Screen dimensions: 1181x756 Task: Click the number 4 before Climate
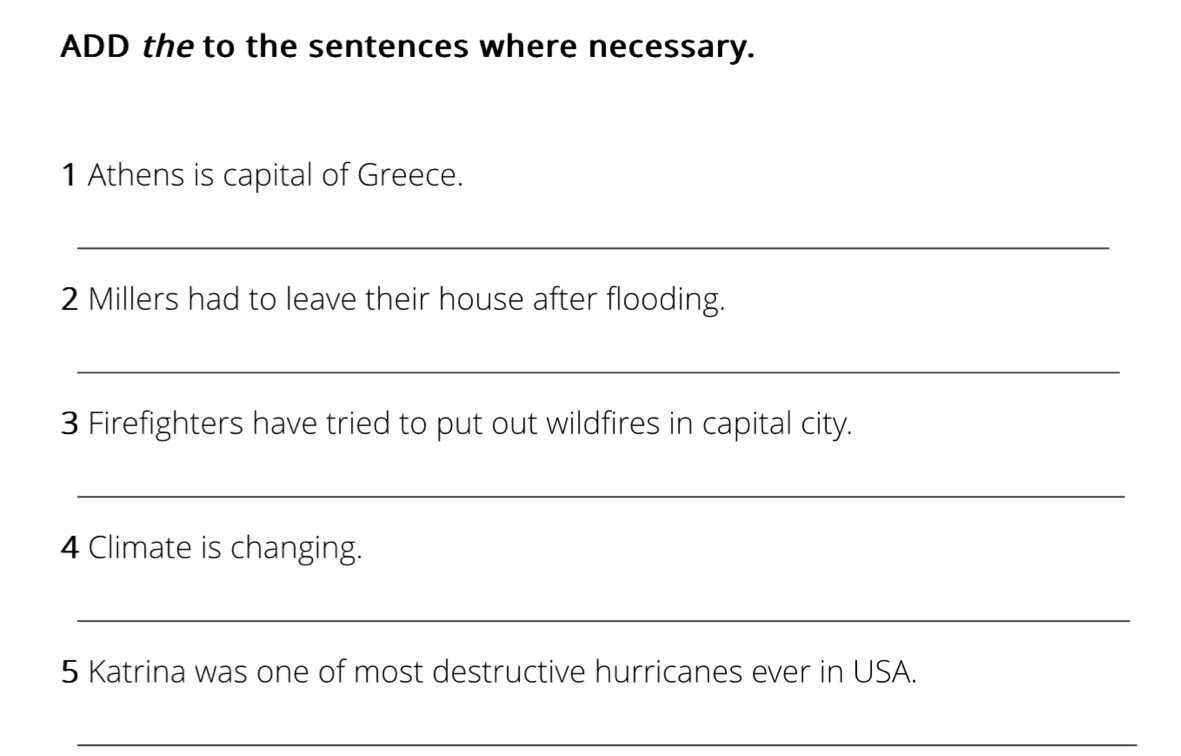click(x=69, y=548)
